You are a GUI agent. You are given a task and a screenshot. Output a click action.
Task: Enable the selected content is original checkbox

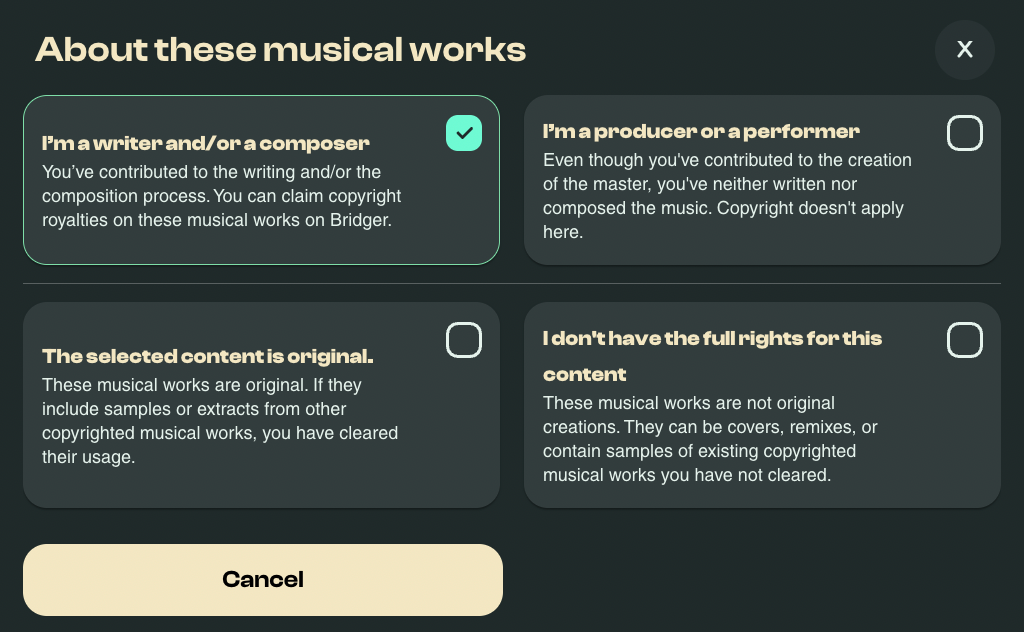pyautogui.click(x=464, y=340)
